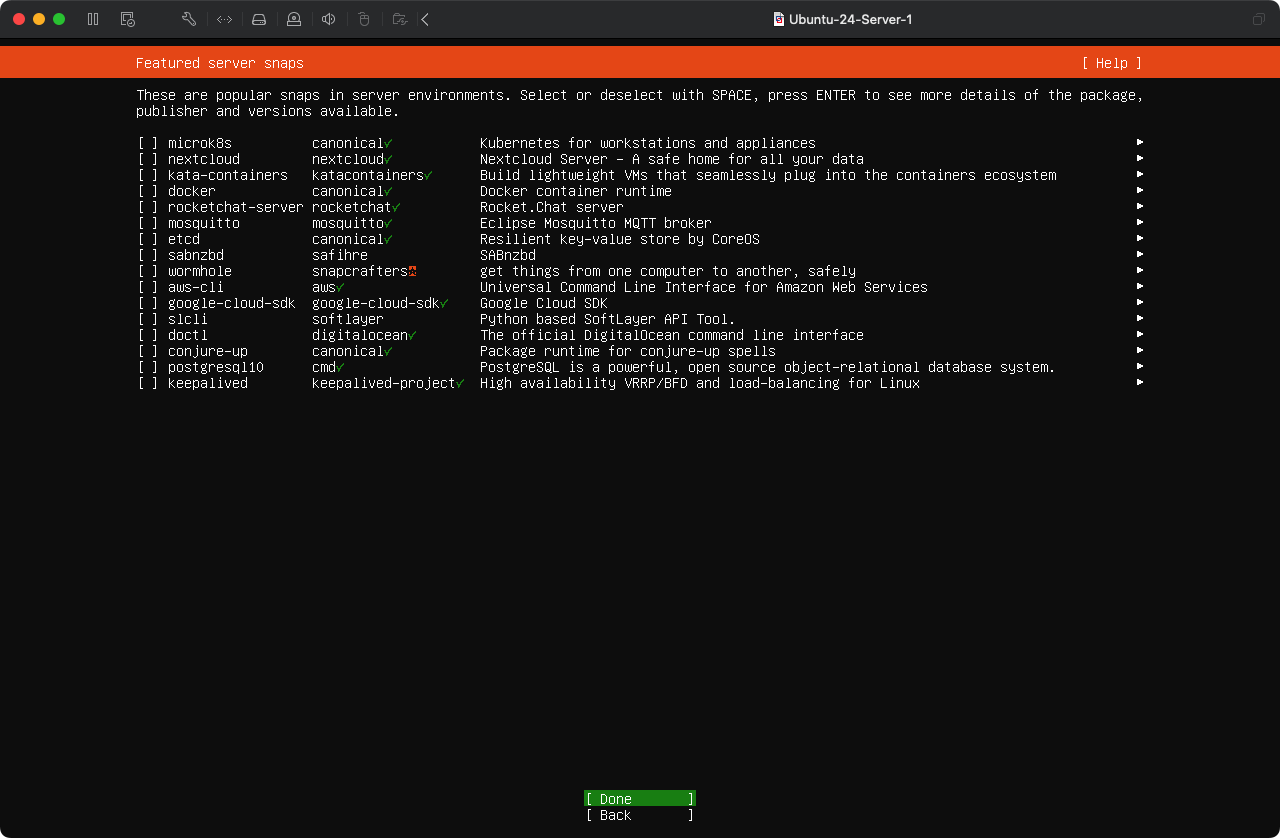Expand details arrow for the slcli row
The height and width of the screenshot is (838, 1280).
1140,318
